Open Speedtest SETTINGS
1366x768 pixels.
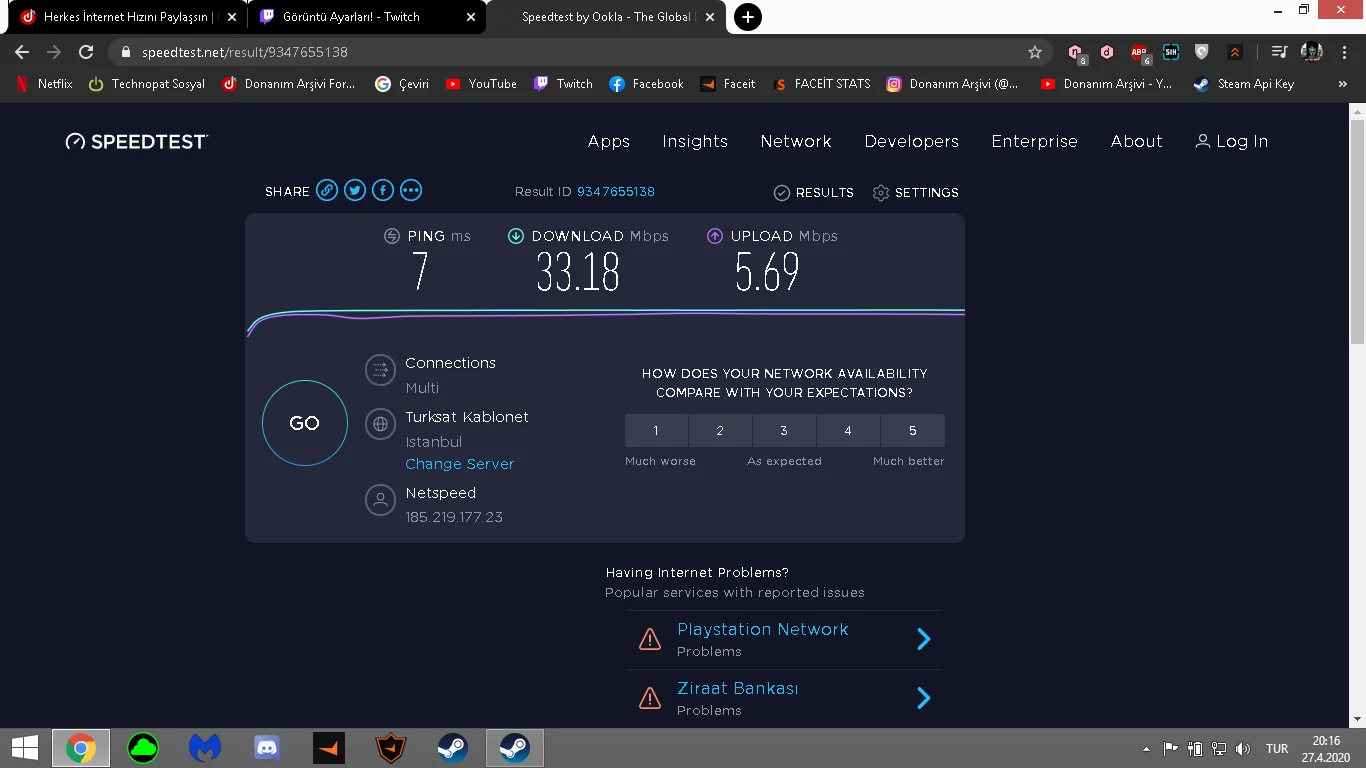[916, 192]
